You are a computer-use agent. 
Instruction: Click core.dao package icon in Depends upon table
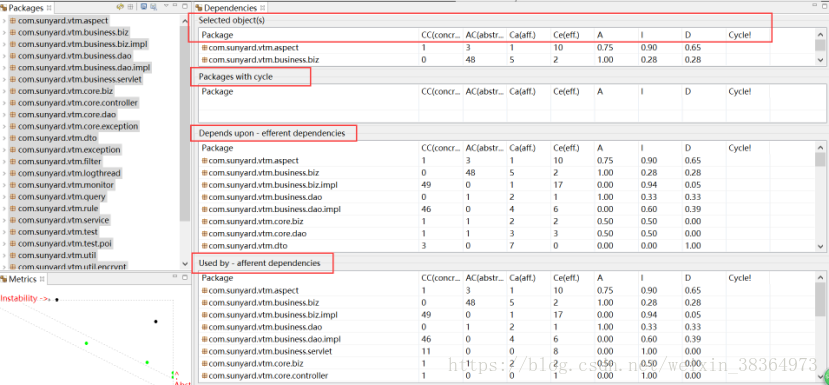[205, 233]
